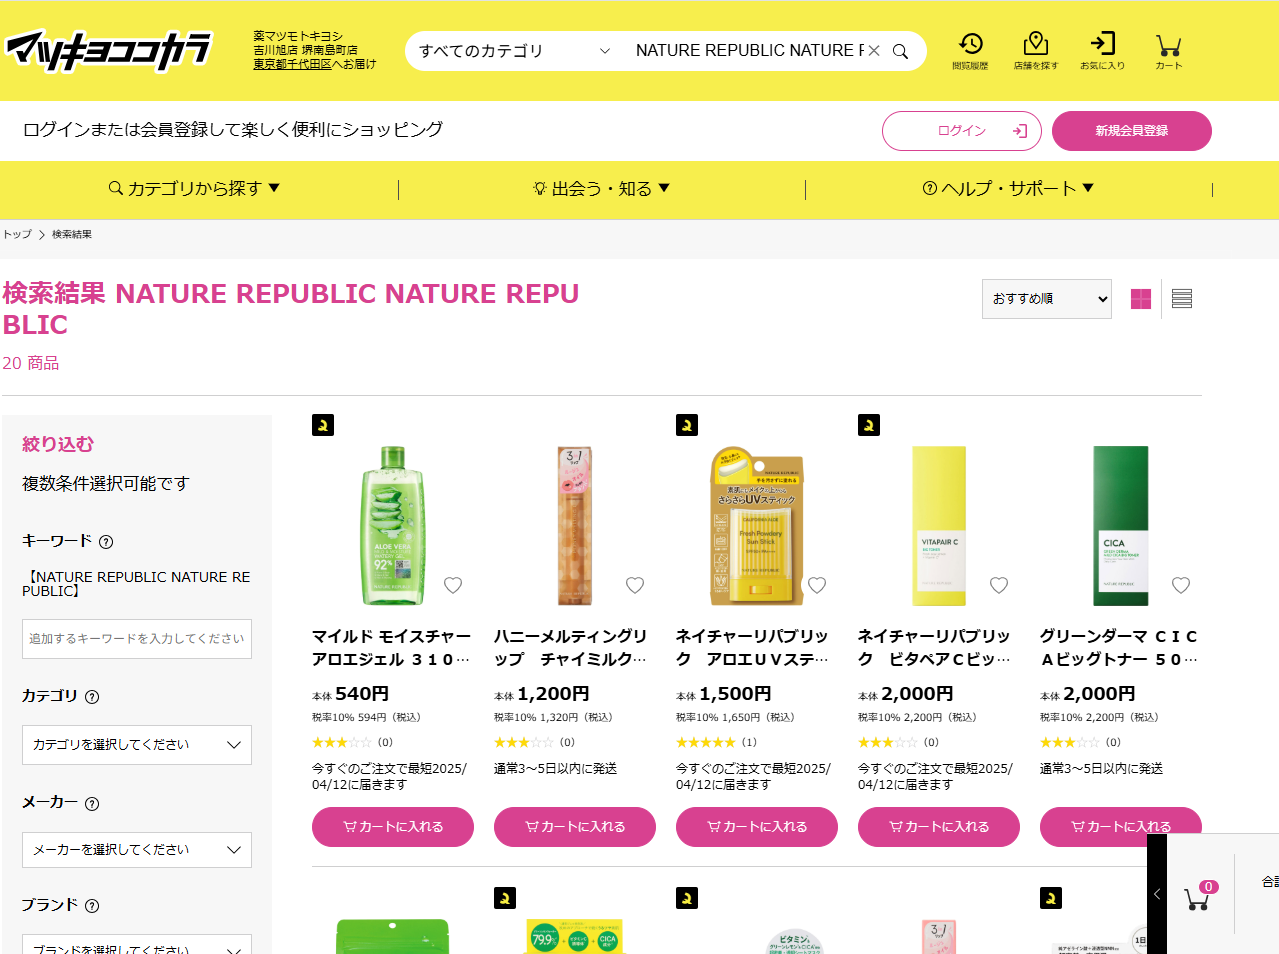Add Mild Moisture Aloe Gel to cart
Image resolution: width=1279 pixels, height=954 pixels.
click(x=393, y=827)
